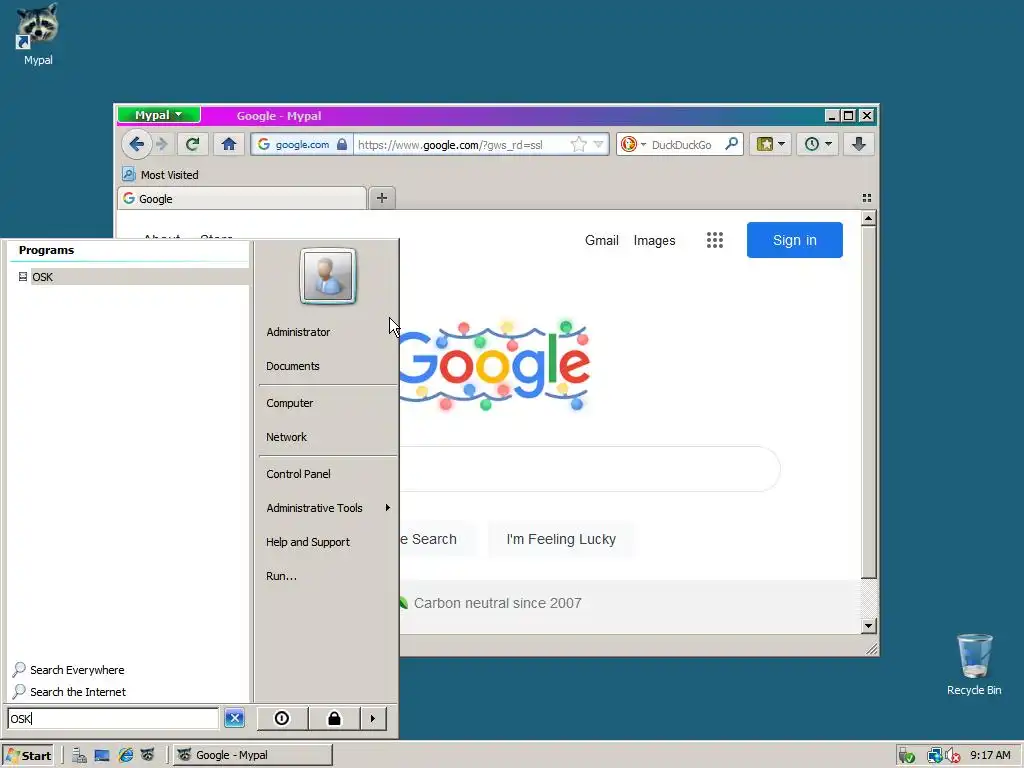Open Control Panel from Start menu
The image size is (1024, 768).
(x=298, y=474)
